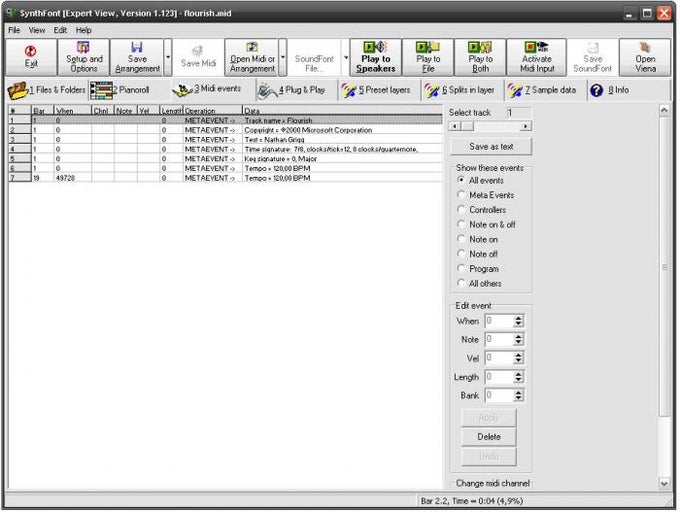Viewport: 680px width, 512px height.
Task: Open the Splits in layer tab
Action: click(460, 90)
